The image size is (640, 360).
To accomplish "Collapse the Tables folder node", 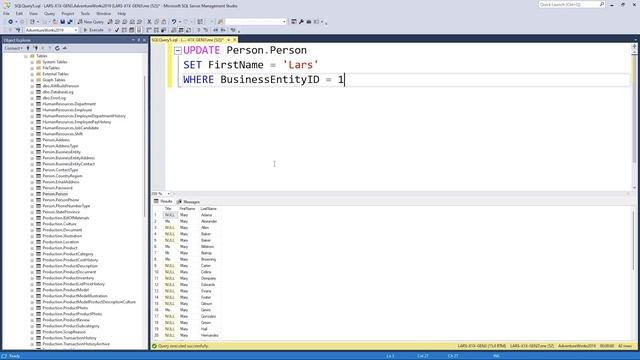I will tap(26, 56).
